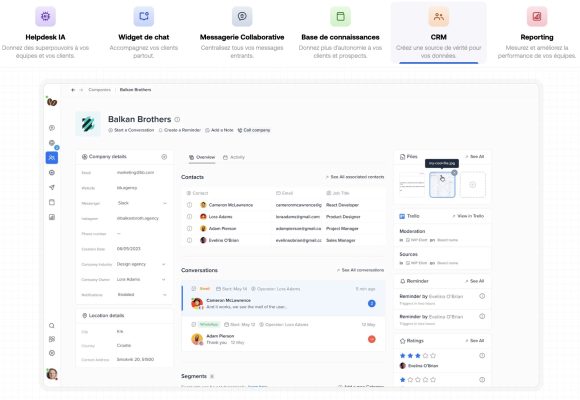Click Start a Conversation
The image size is (580, 400).
pyautogui.click(x=131, y=130)
